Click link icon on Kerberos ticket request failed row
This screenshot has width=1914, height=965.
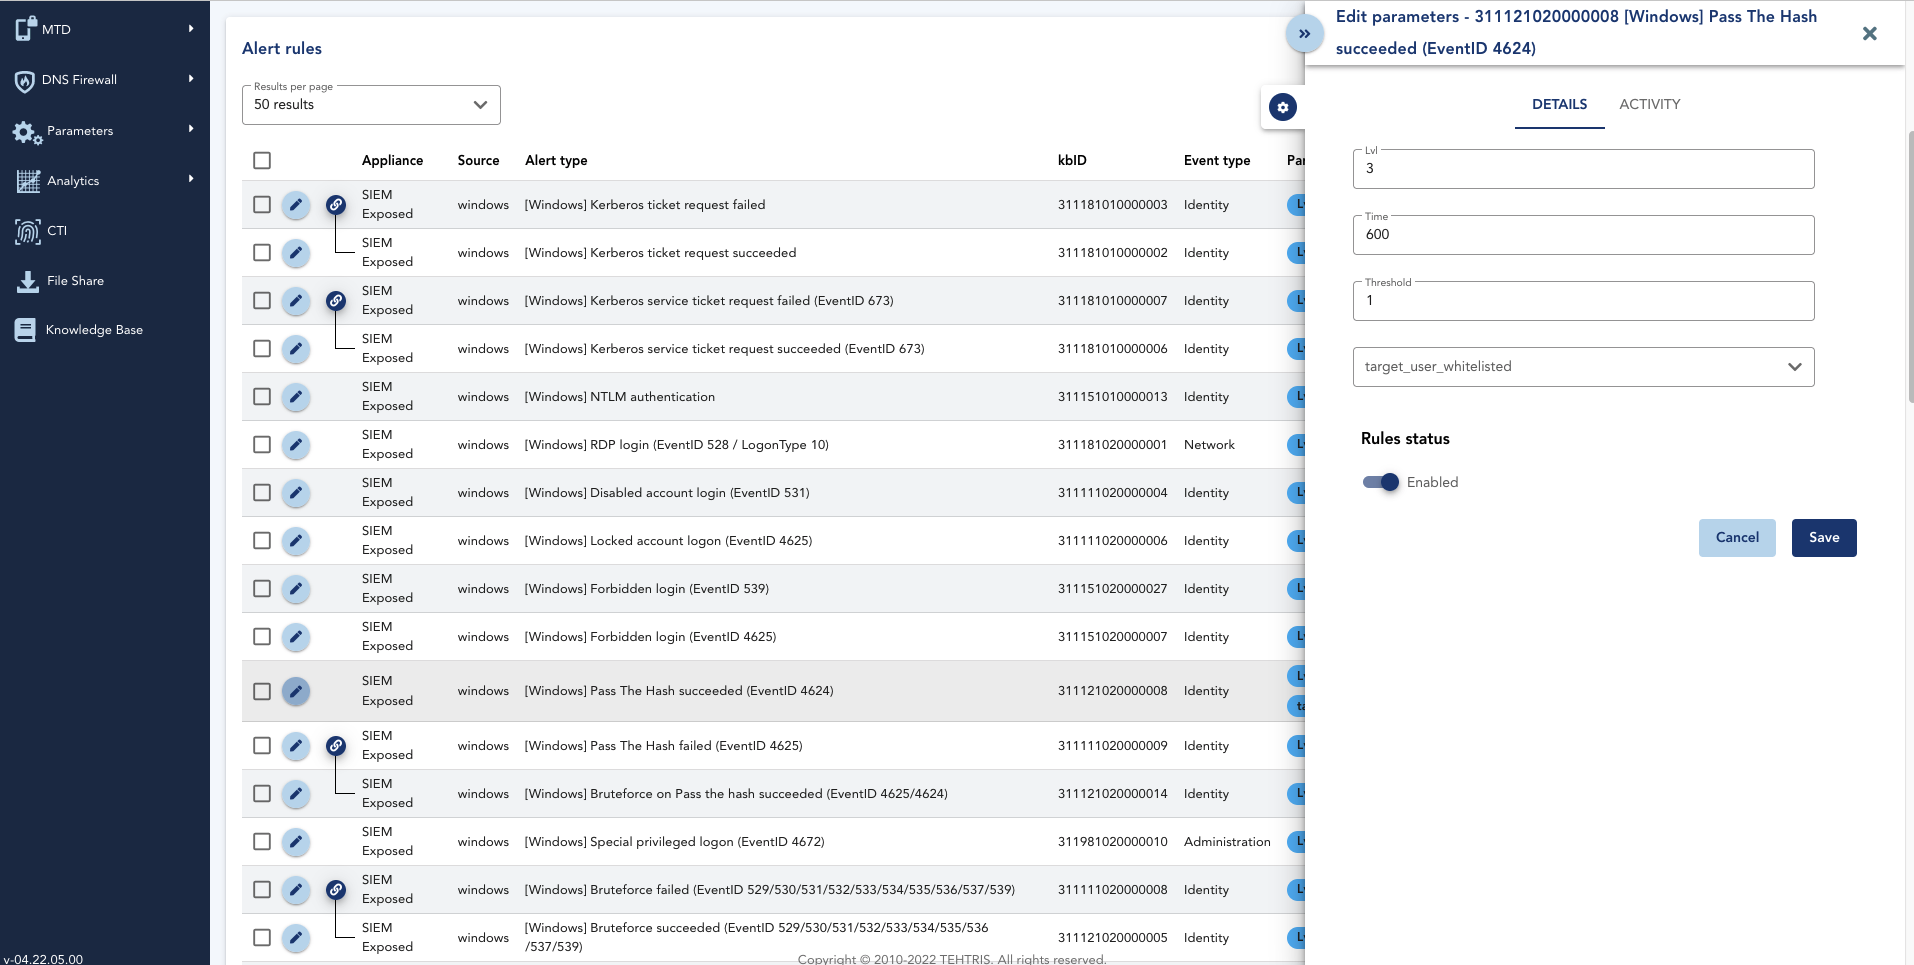coord(336,205)
